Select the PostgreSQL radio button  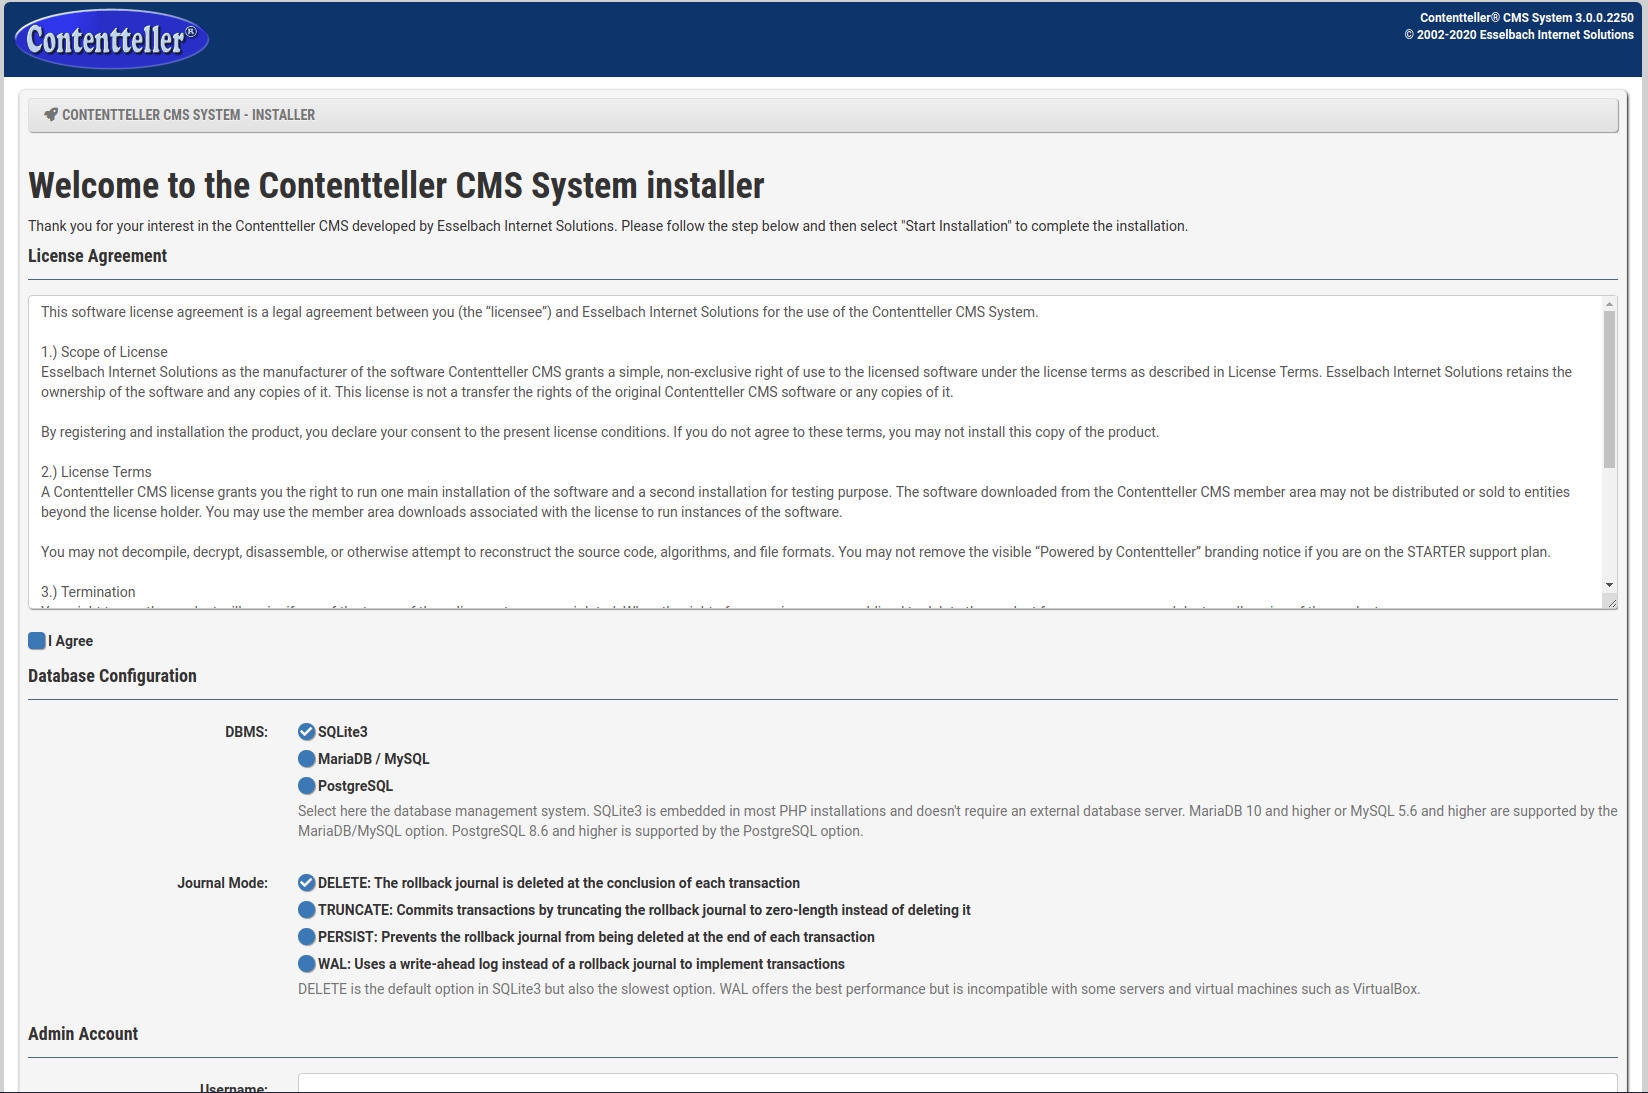[x=307, y=786]
